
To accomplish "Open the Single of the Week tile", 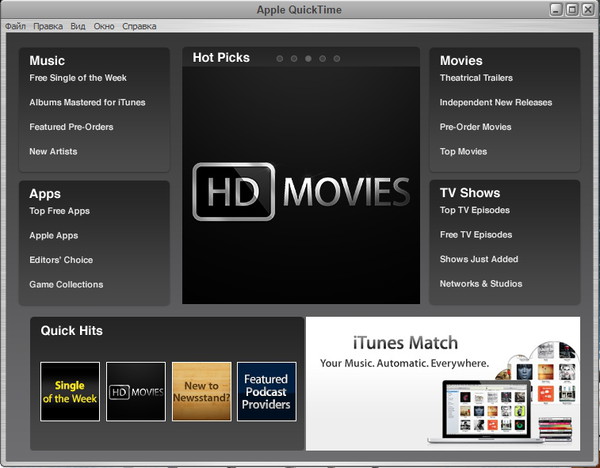I will (x=70, y=391).
